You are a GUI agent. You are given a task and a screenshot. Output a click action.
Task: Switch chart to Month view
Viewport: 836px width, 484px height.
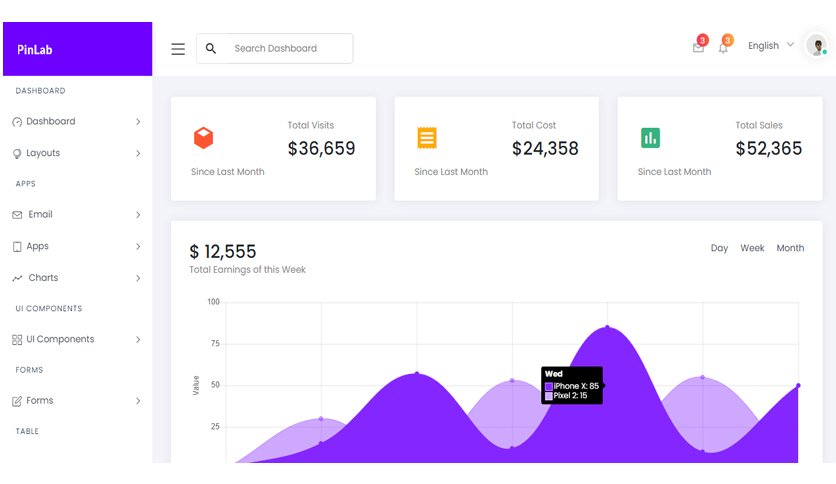coord(790,248)
